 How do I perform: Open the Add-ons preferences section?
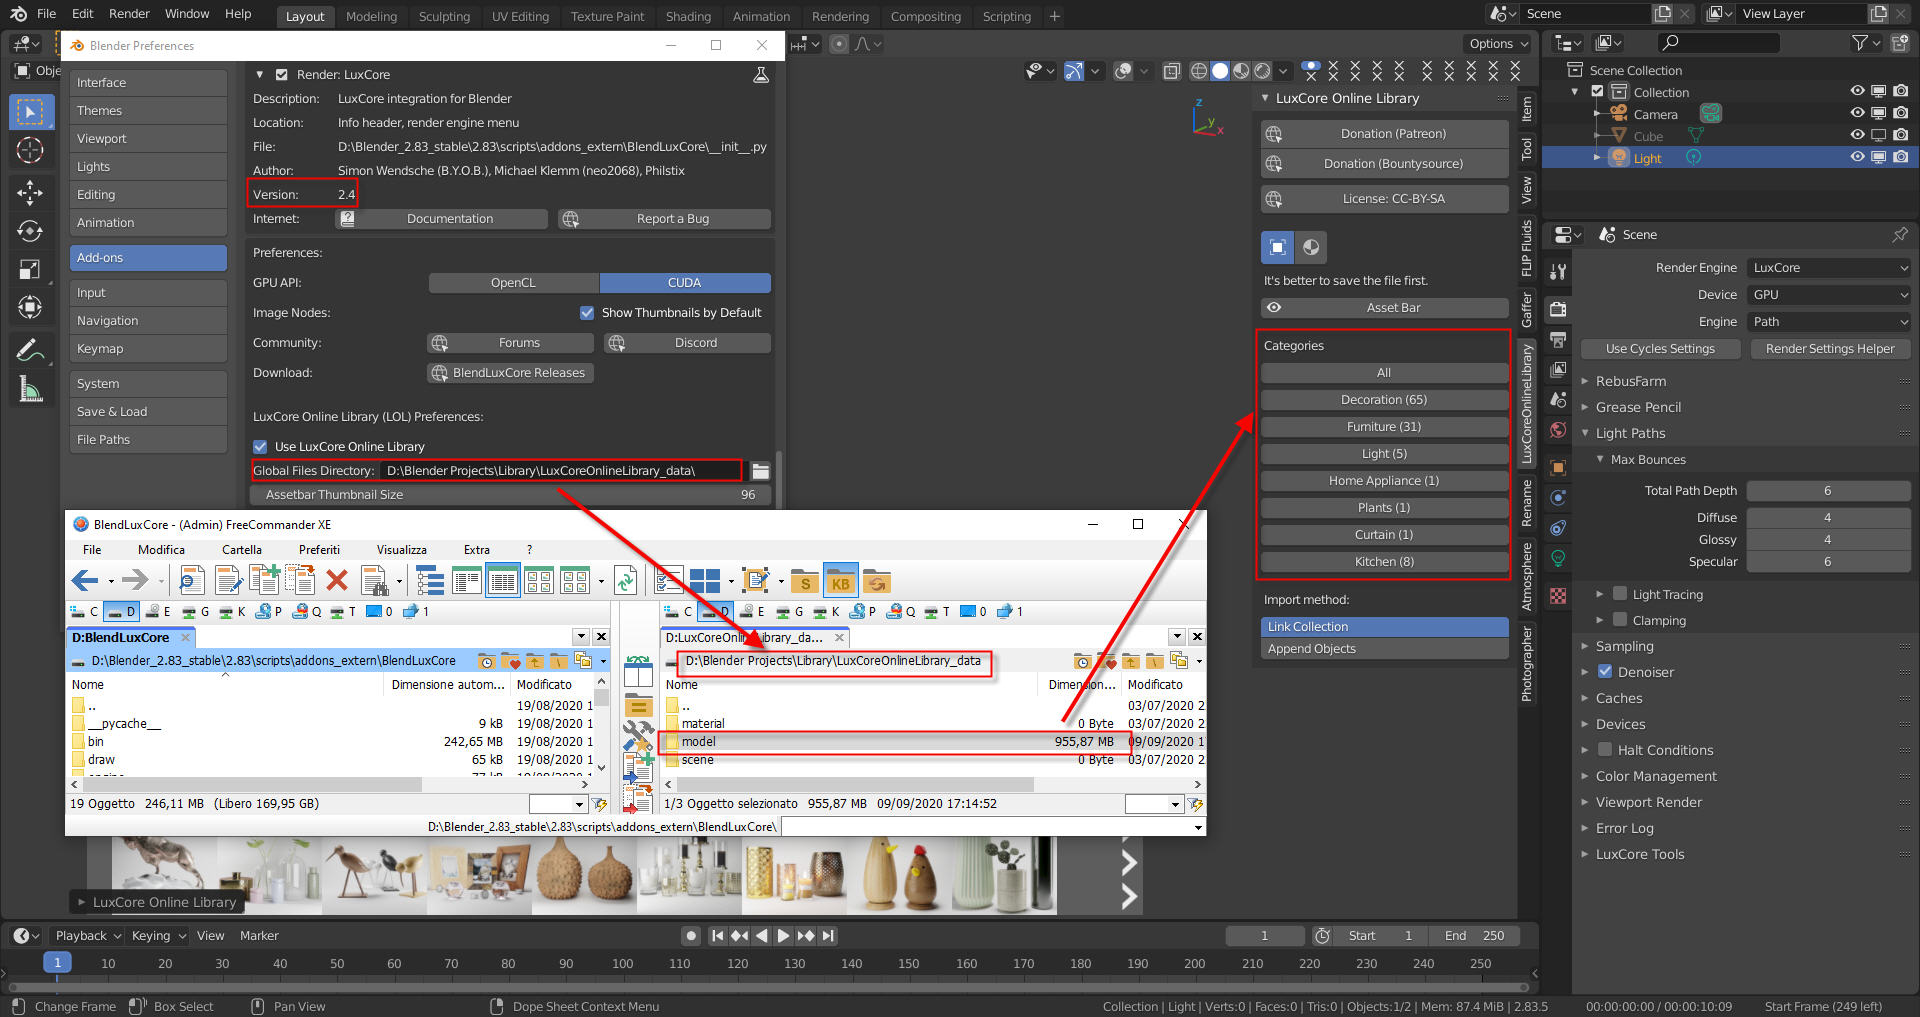148,258
